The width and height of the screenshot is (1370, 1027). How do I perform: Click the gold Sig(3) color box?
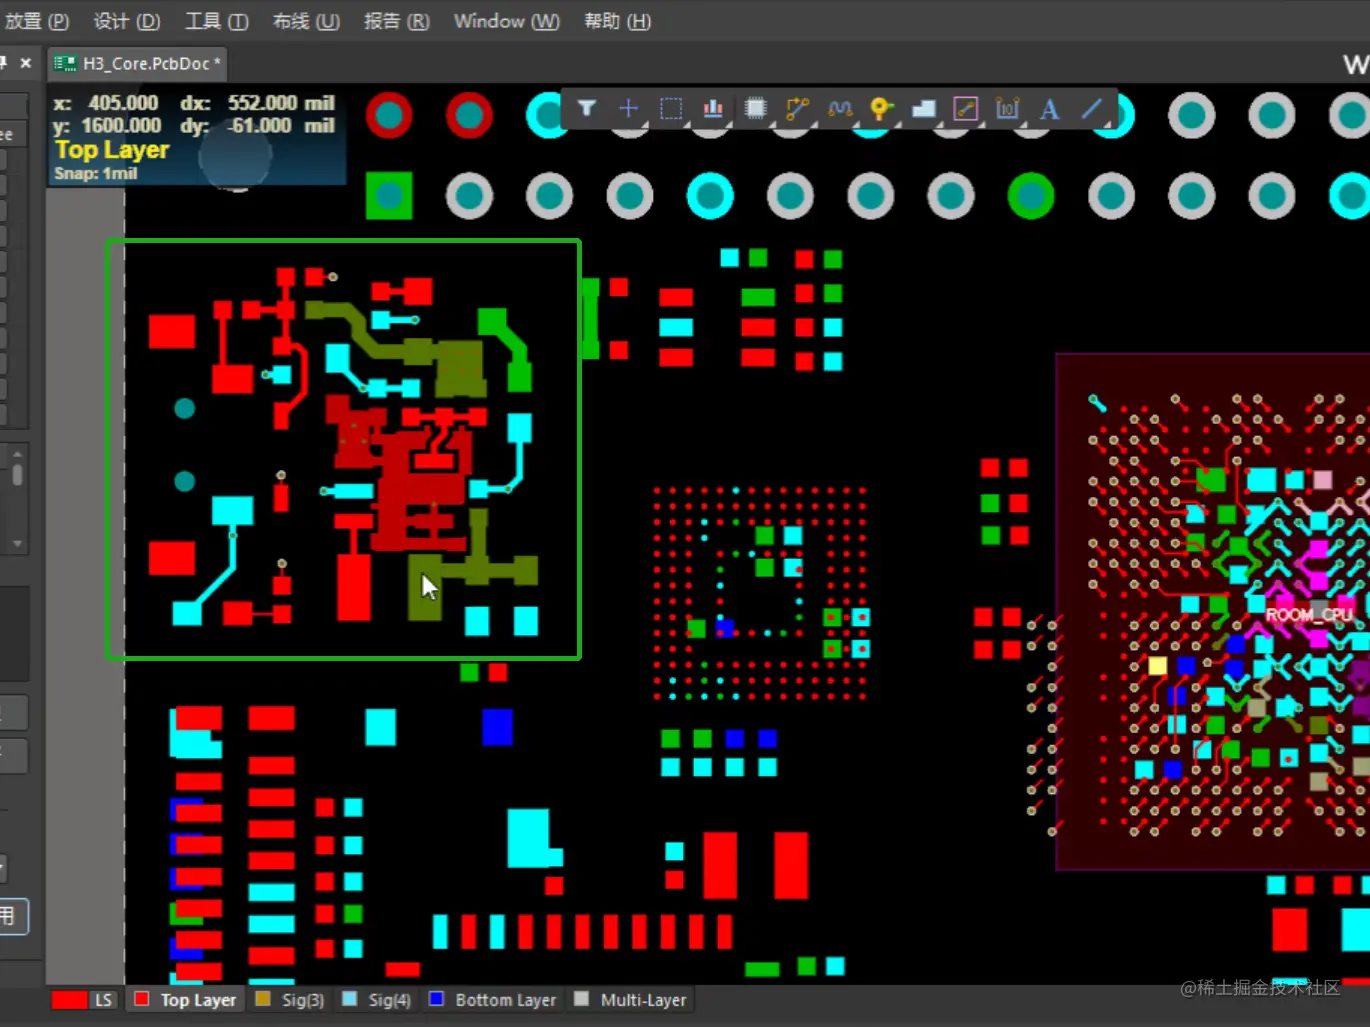click(263, 999)
